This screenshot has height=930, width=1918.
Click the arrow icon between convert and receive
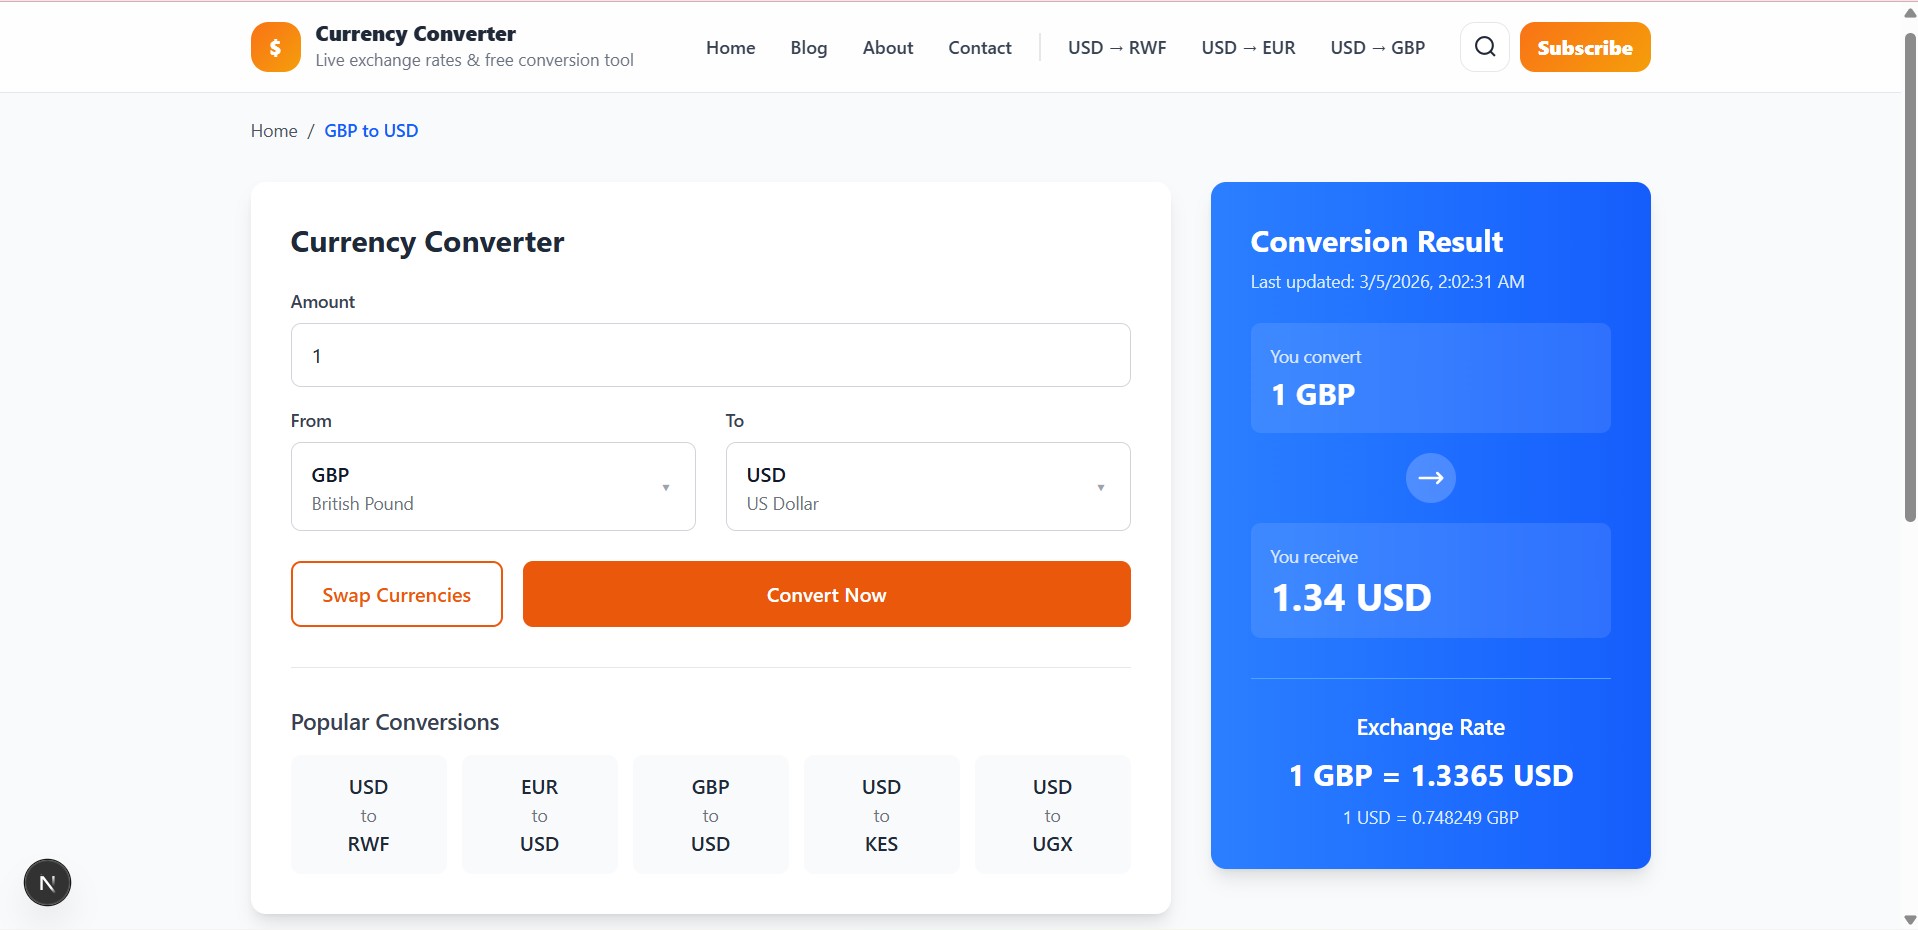[x=1429, y=477]
